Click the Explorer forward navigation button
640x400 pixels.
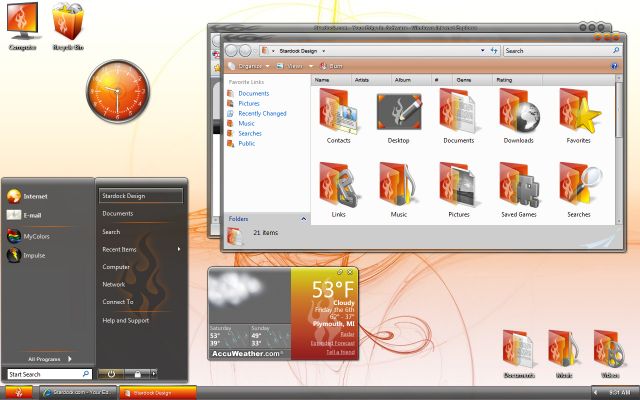tap(245, 51)
